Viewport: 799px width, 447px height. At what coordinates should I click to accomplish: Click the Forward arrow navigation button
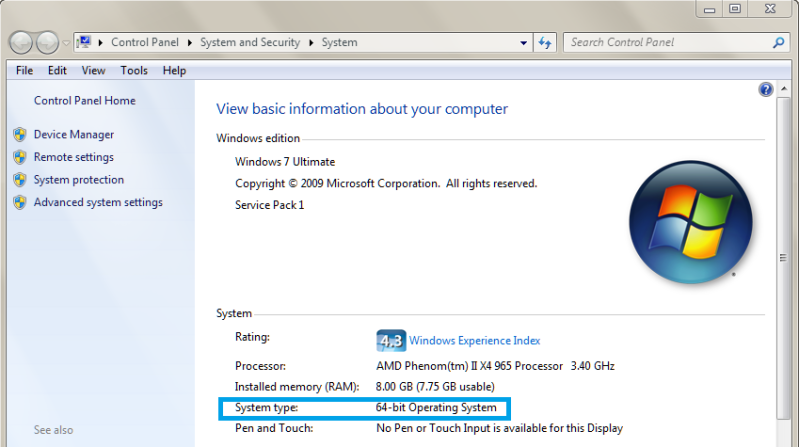47,43
